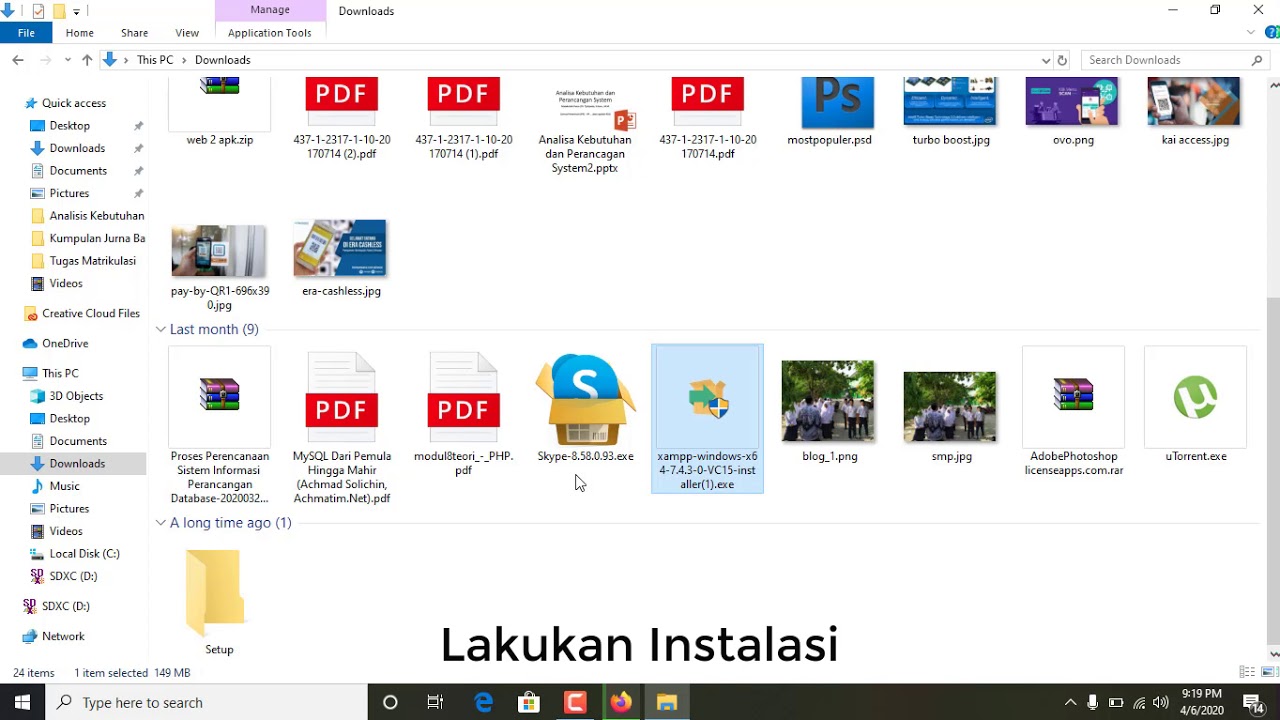The image size is (1280, 720).
Task: Open the recent locations dropdown arrow
Action: 68,60
